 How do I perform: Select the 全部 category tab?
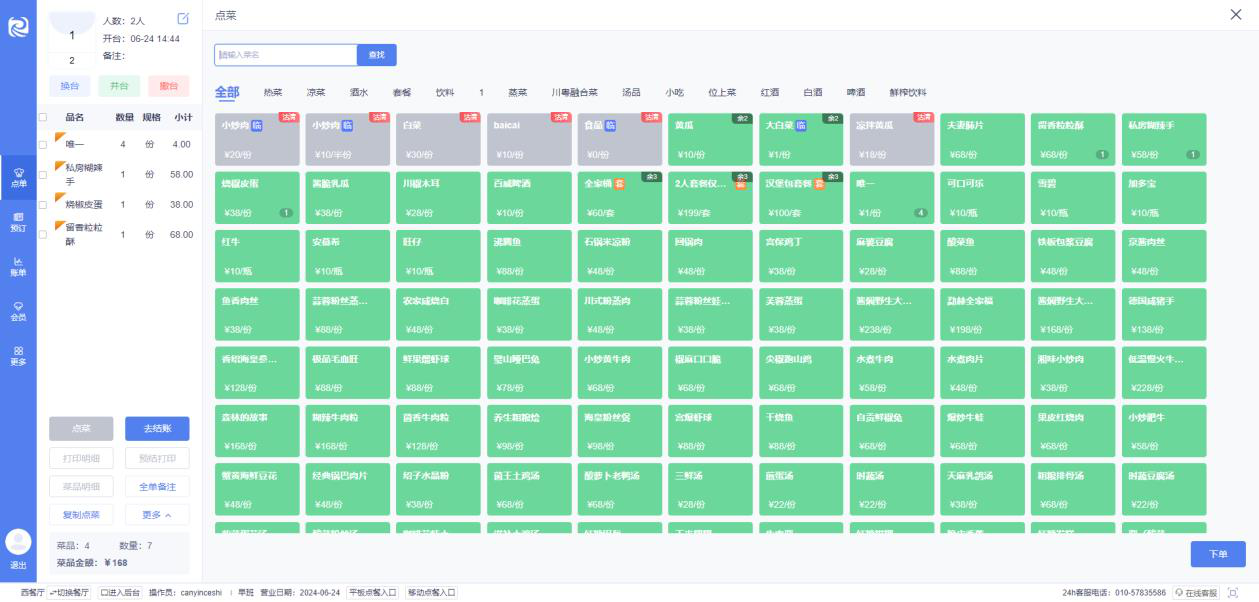pos(227,92)
